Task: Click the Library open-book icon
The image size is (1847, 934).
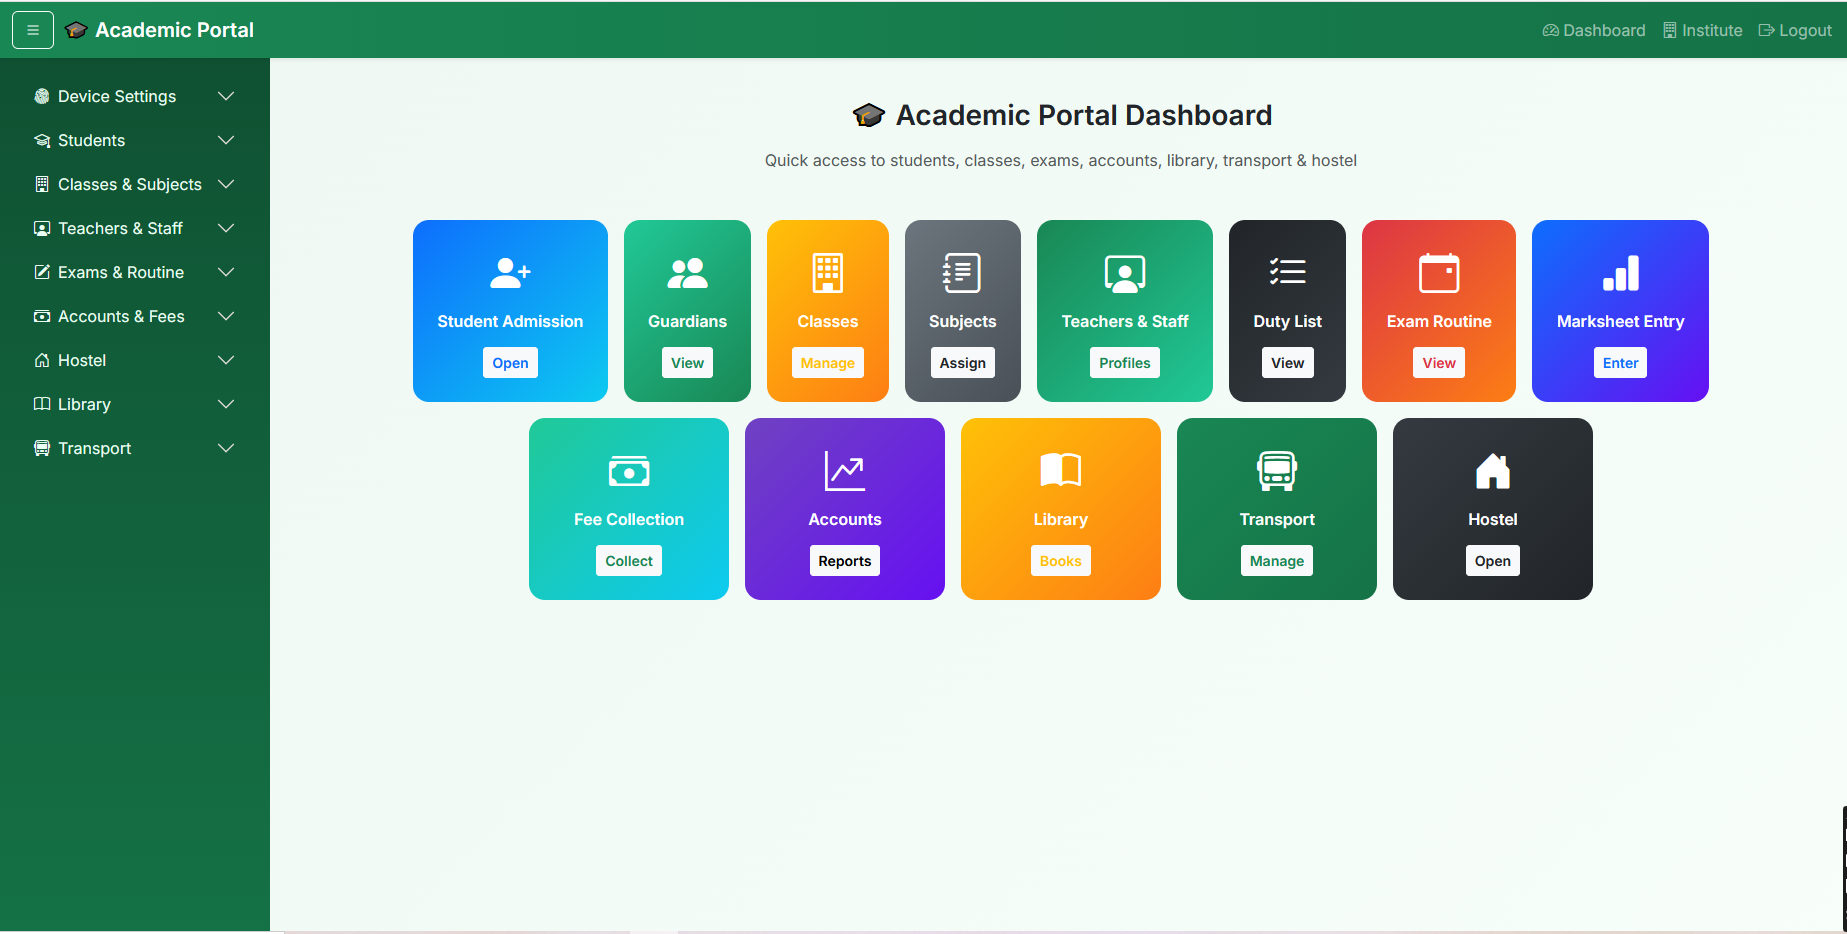Action: tap(1060, 469)
